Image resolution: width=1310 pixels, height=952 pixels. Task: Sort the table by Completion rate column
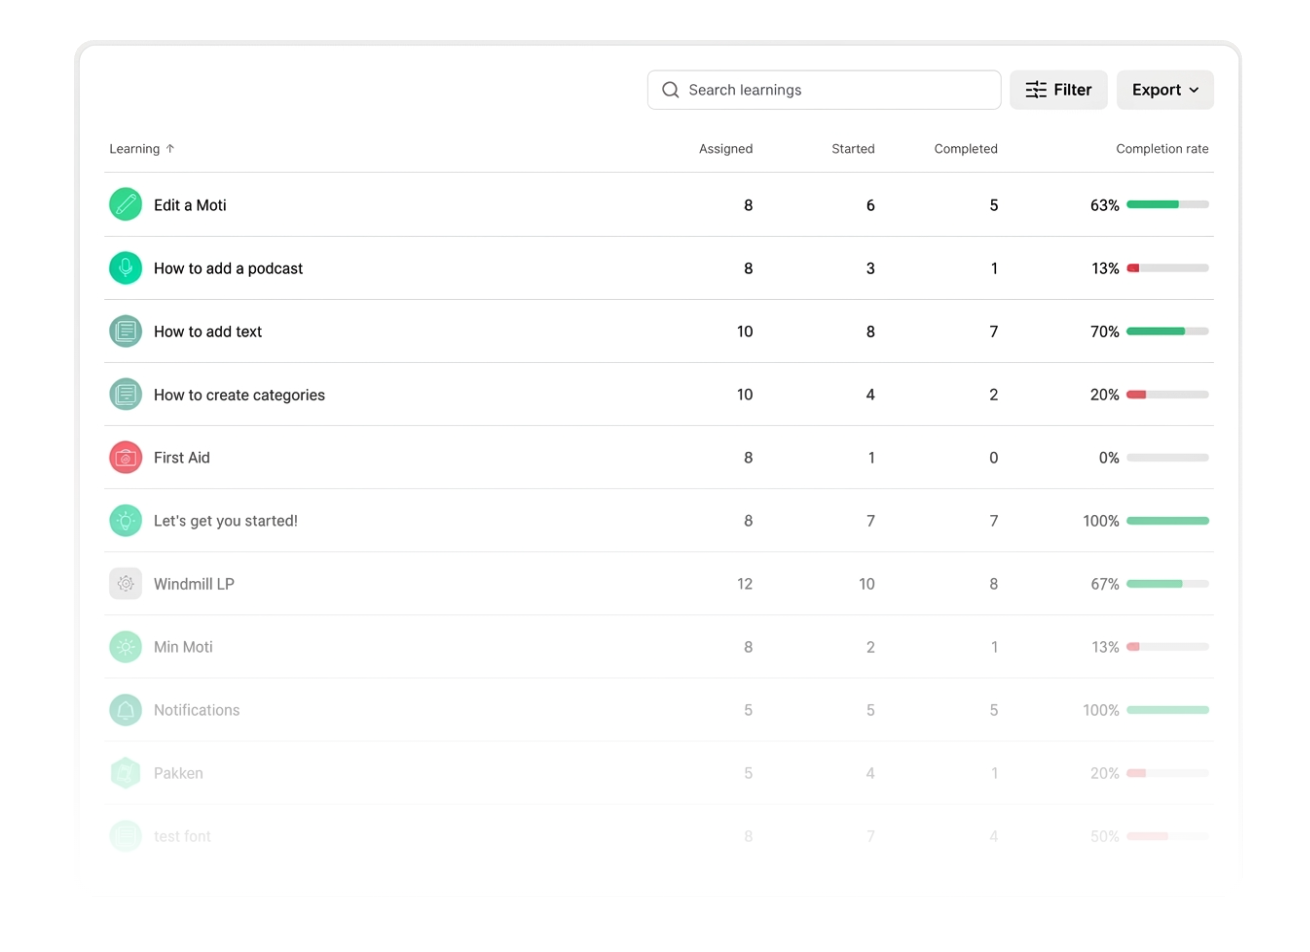(1162, 149)
